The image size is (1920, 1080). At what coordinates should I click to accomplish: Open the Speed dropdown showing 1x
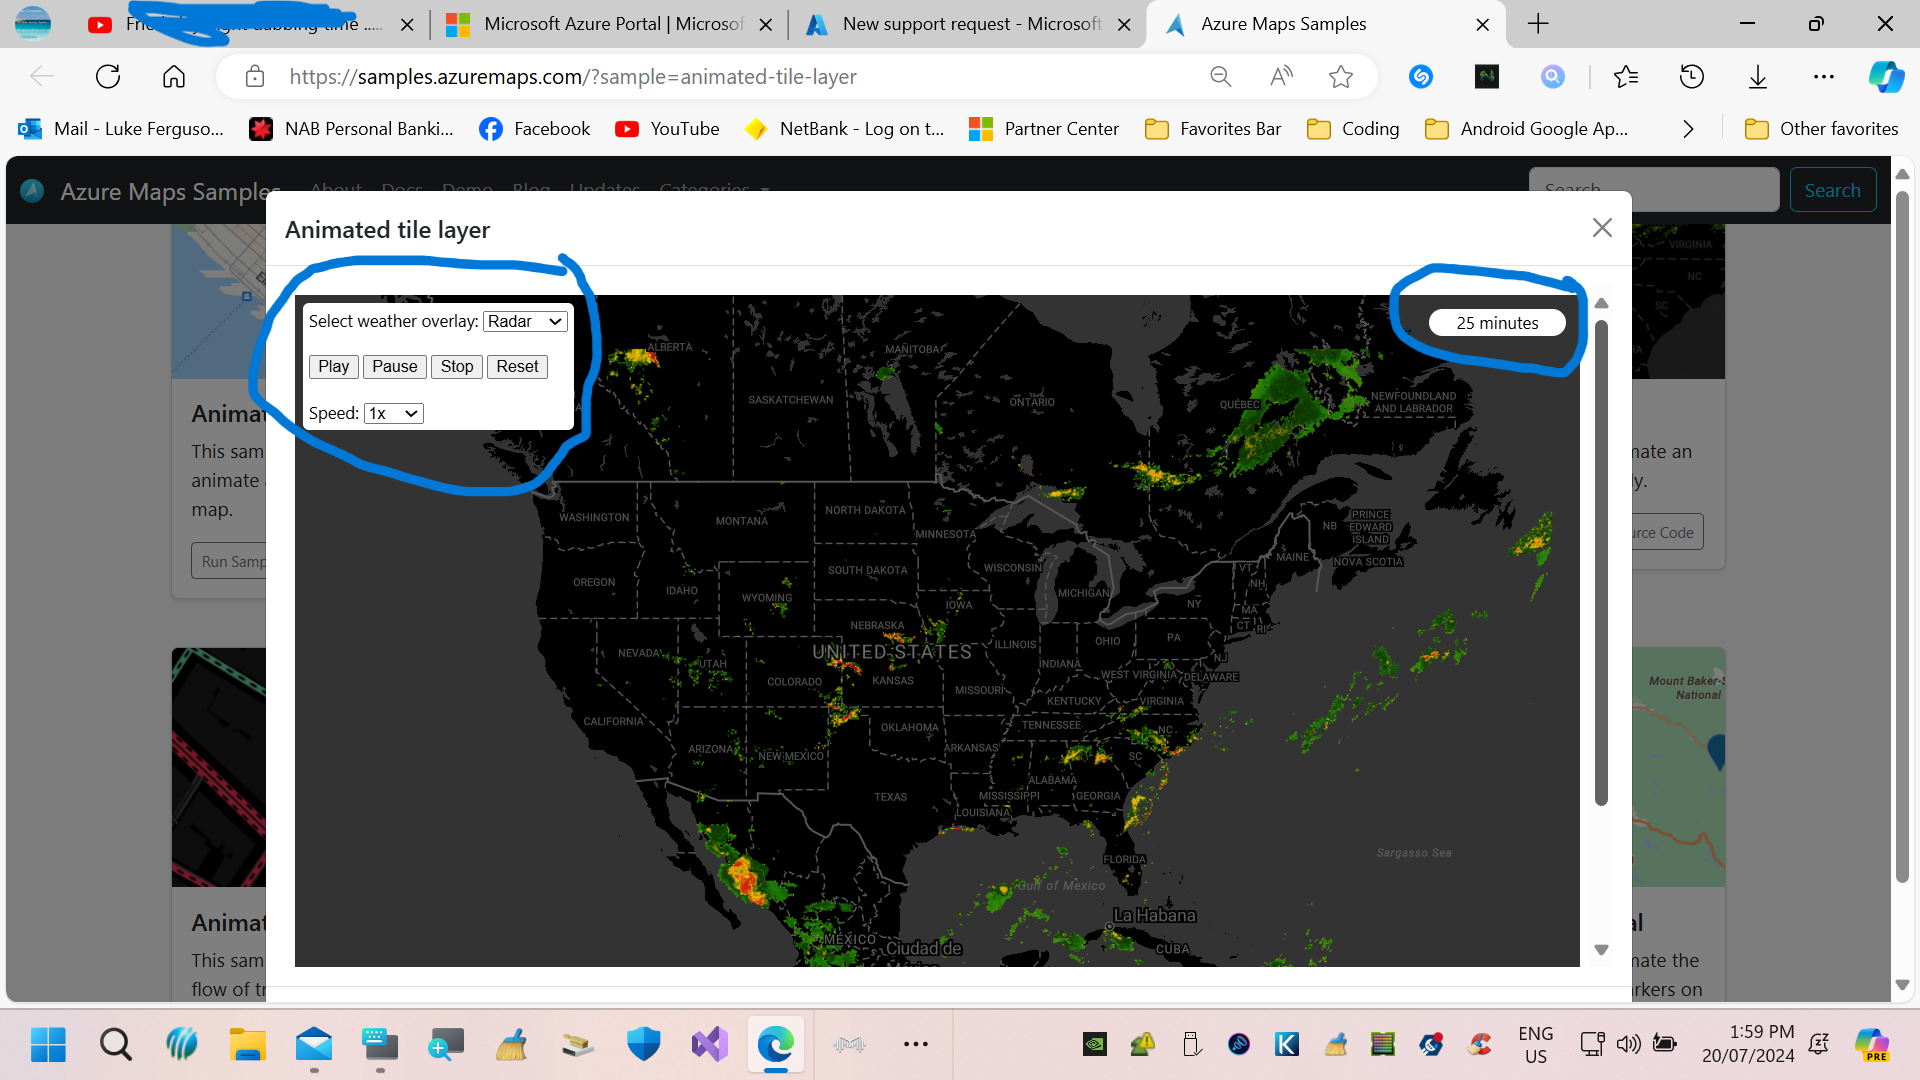tap(393, 413)
